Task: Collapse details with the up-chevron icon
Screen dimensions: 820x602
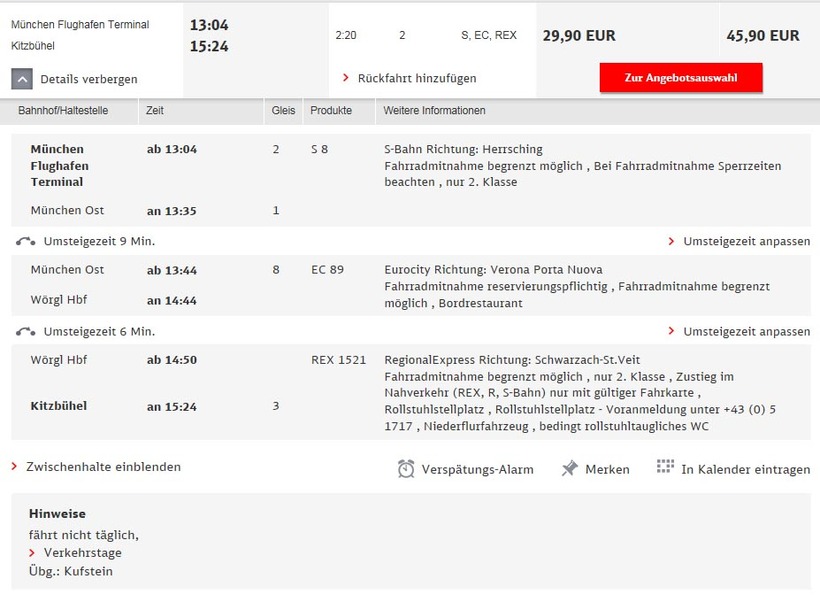Action: click(22, 78)
